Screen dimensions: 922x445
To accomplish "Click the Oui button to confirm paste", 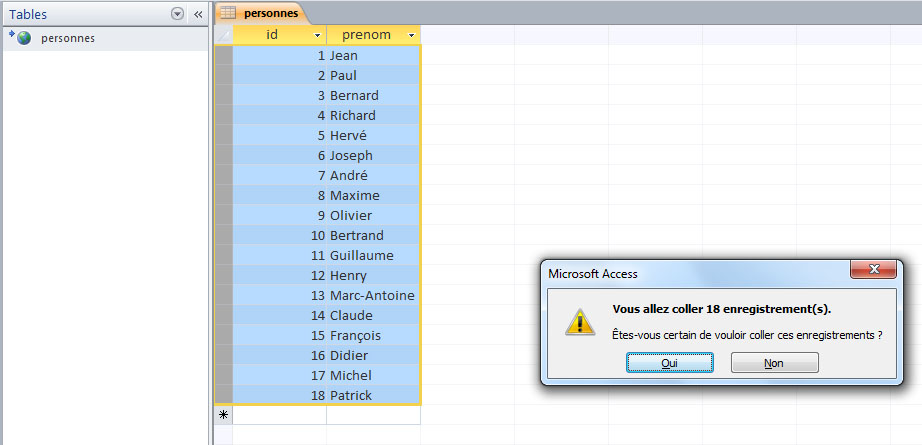I will [x=669, y=363].
